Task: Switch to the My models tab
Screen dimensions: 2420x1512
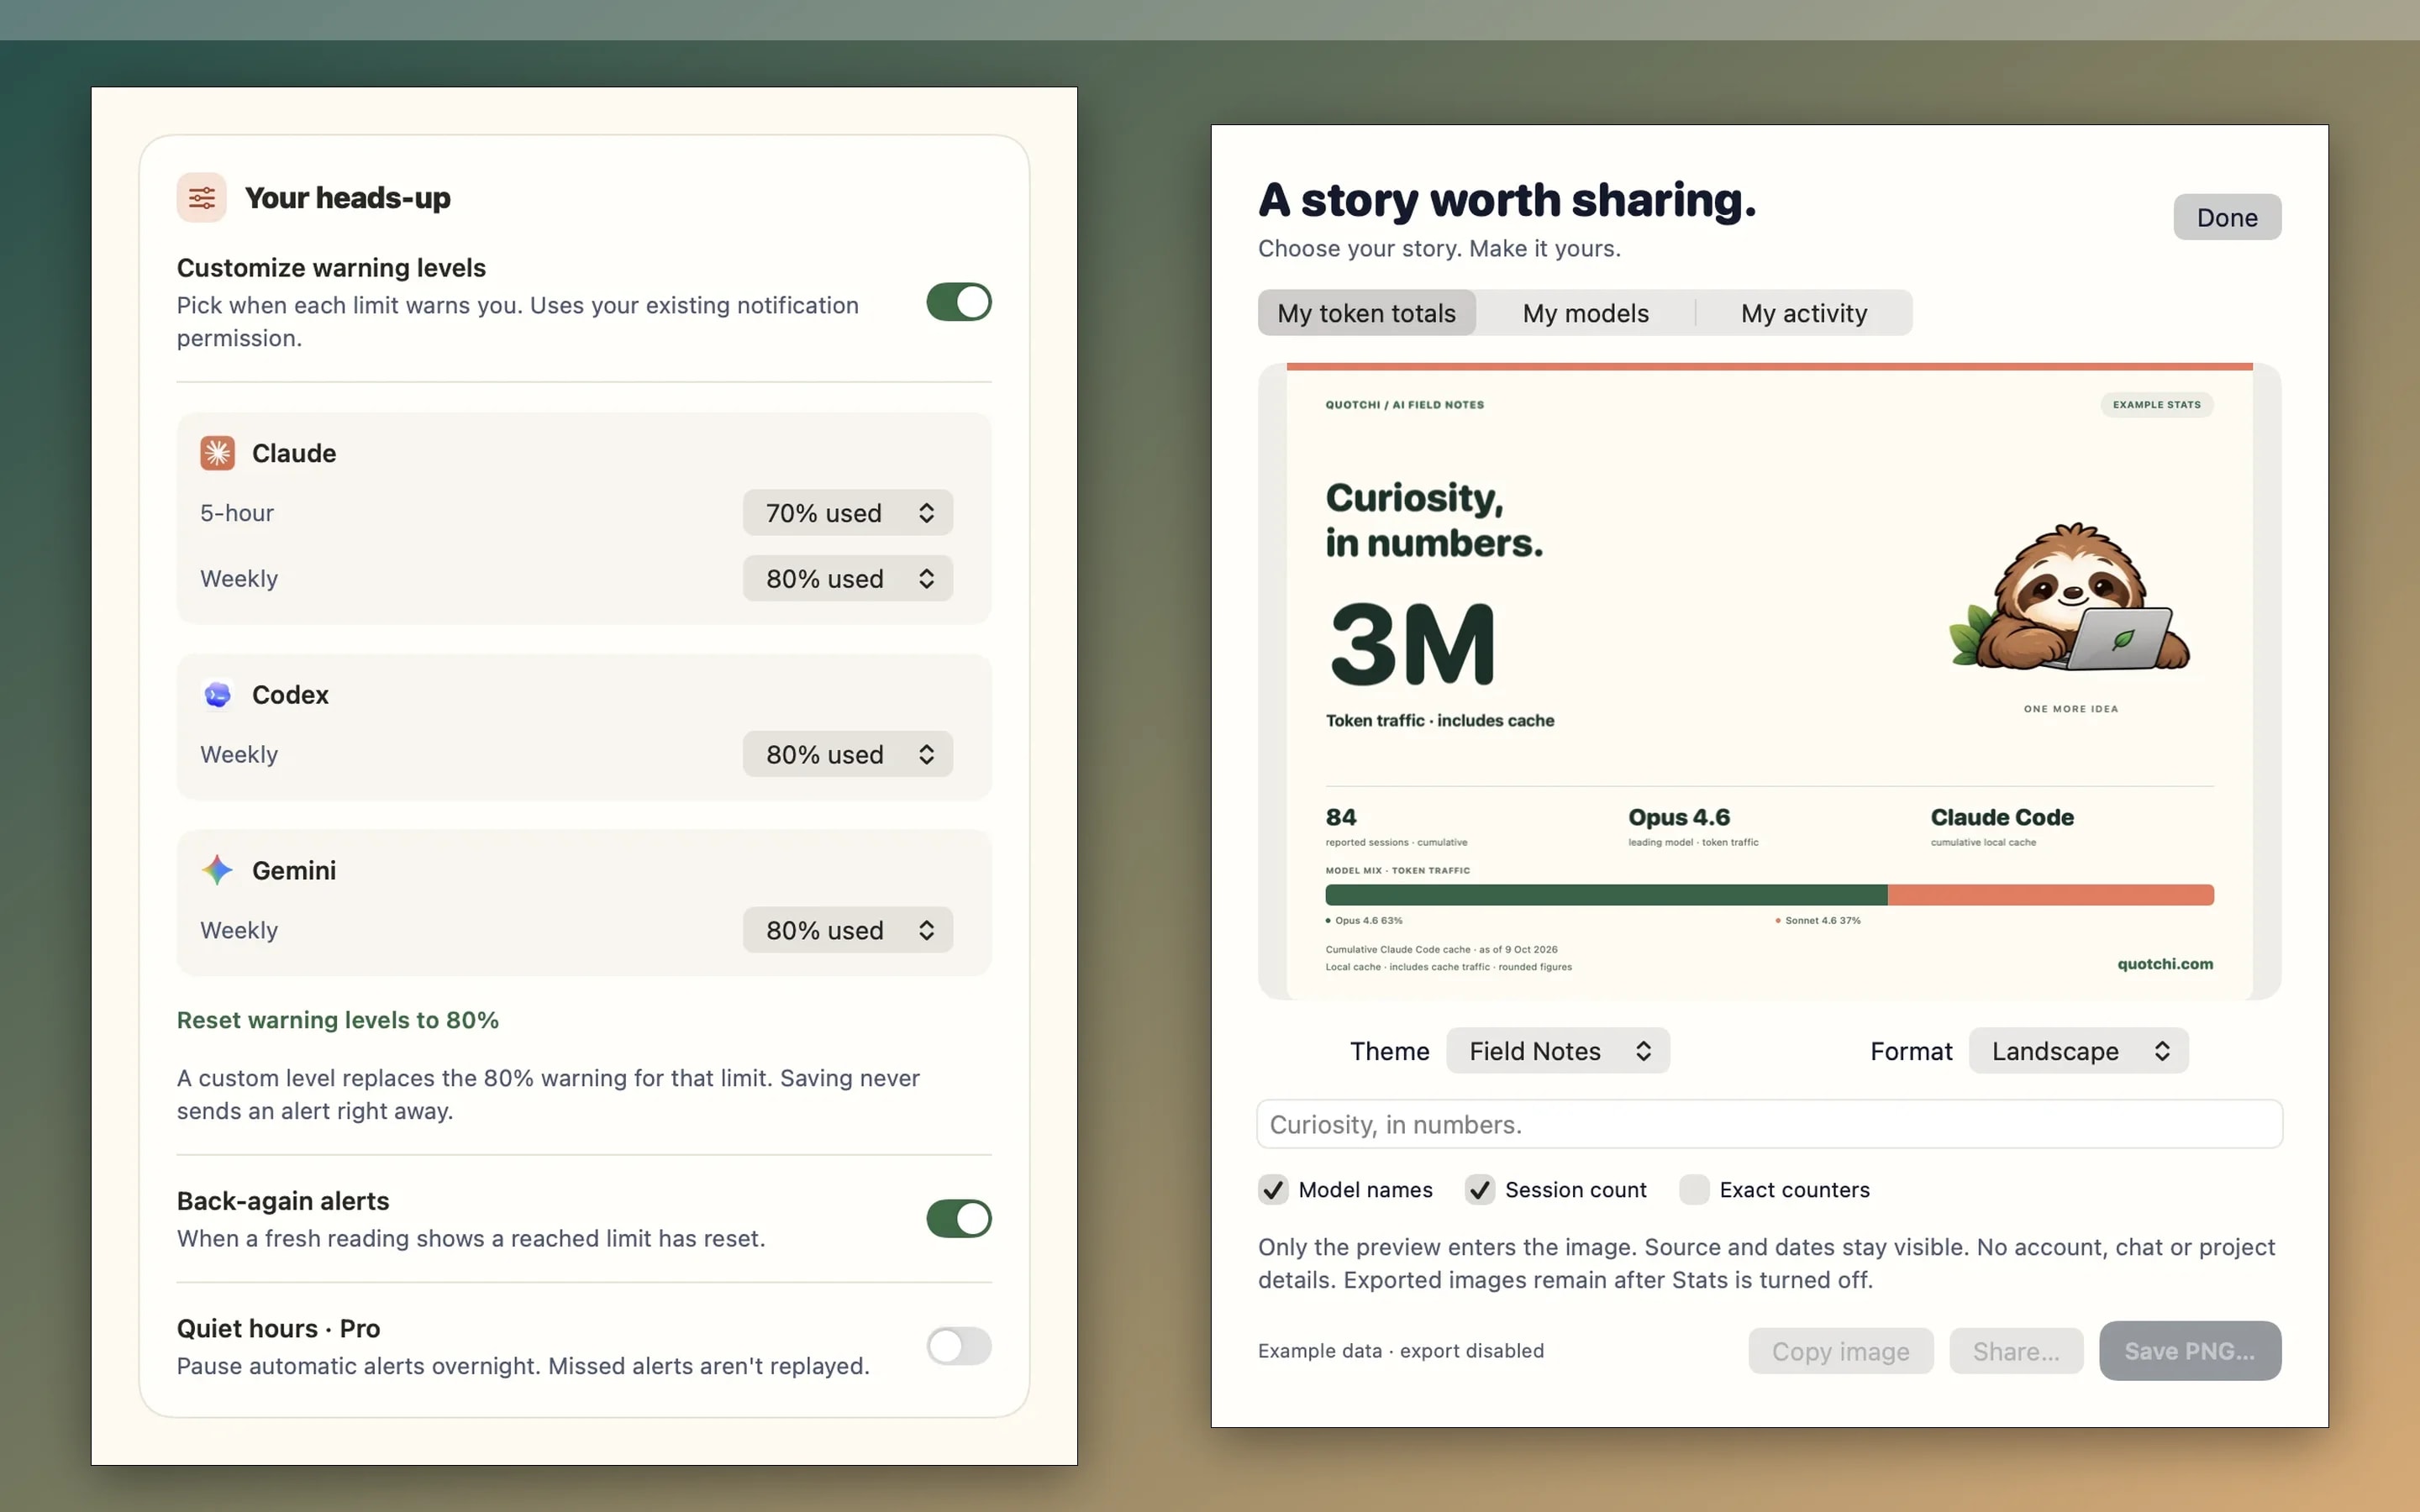Action: pos(1585,313)
